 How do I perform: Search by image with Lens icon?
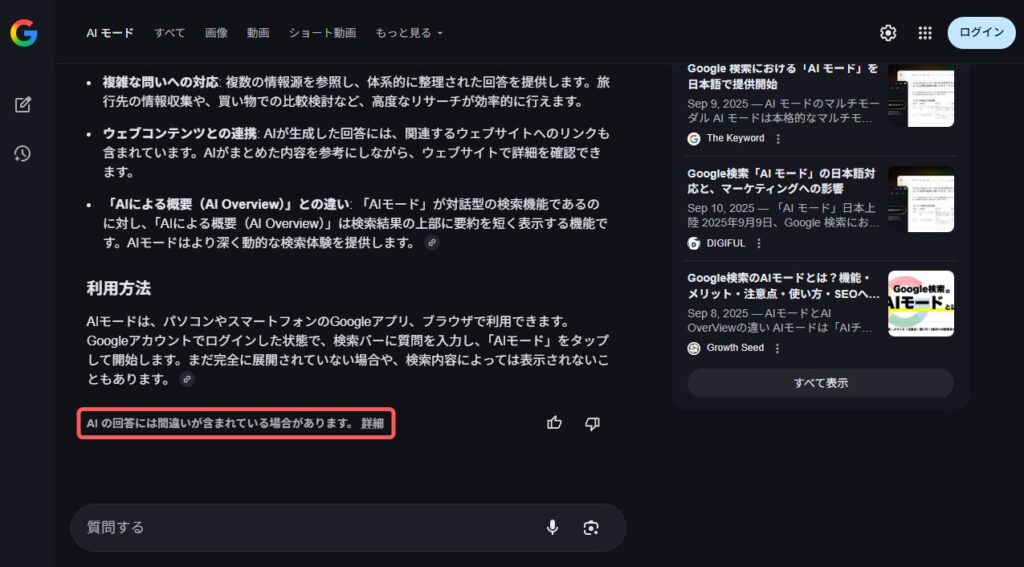[x=591, y=528]
